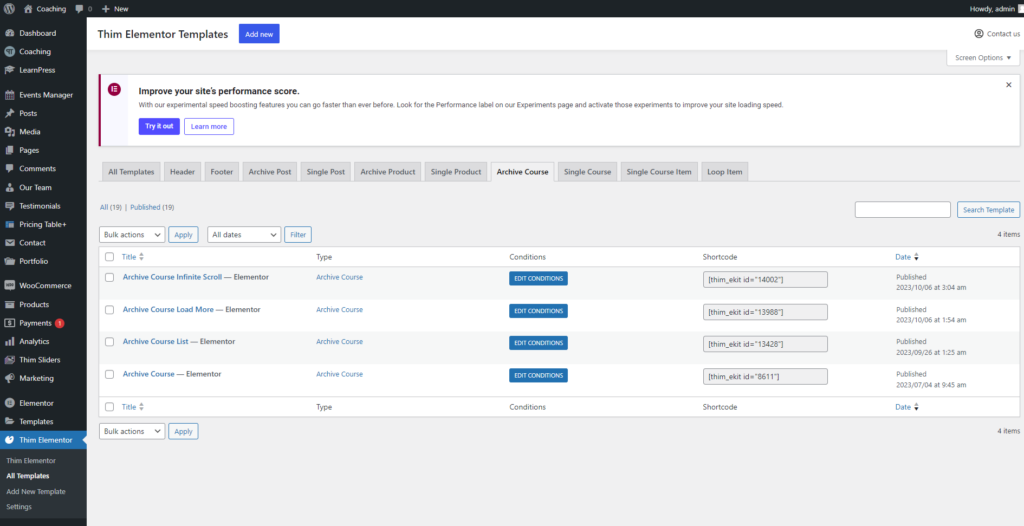The width and height of the screenshot is (1024, 526).
Task: Click the Search Template button
Action: coord(988,209)
